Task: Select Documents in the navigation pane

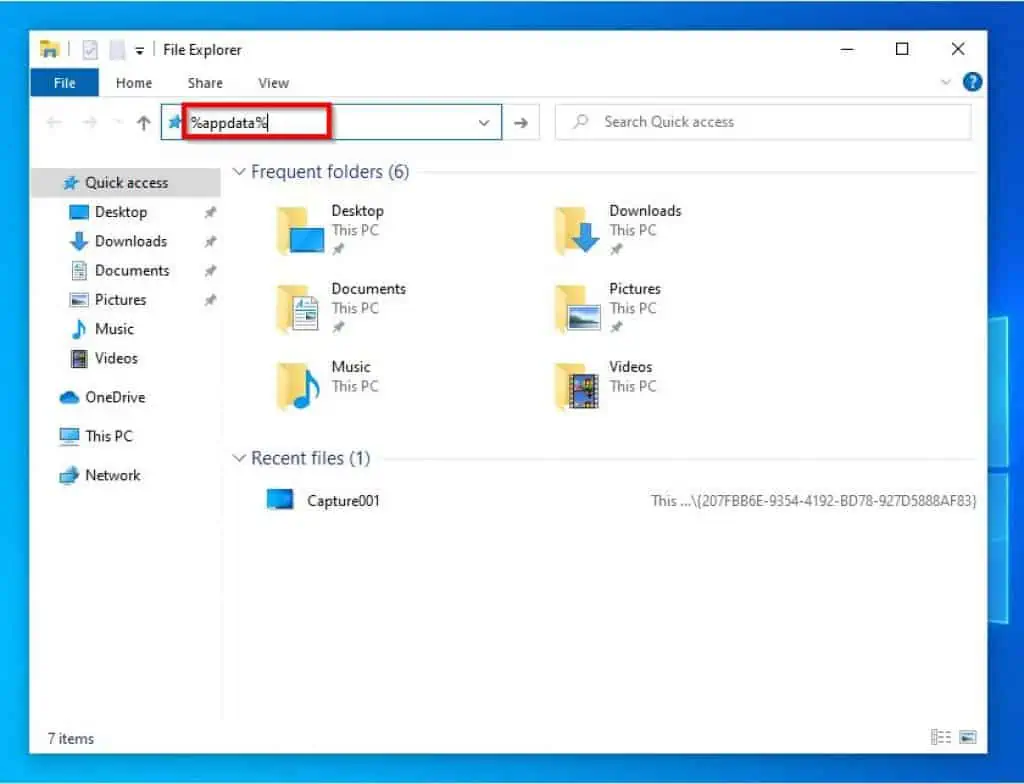Action: pyautogui.click(x=132, y=270)
